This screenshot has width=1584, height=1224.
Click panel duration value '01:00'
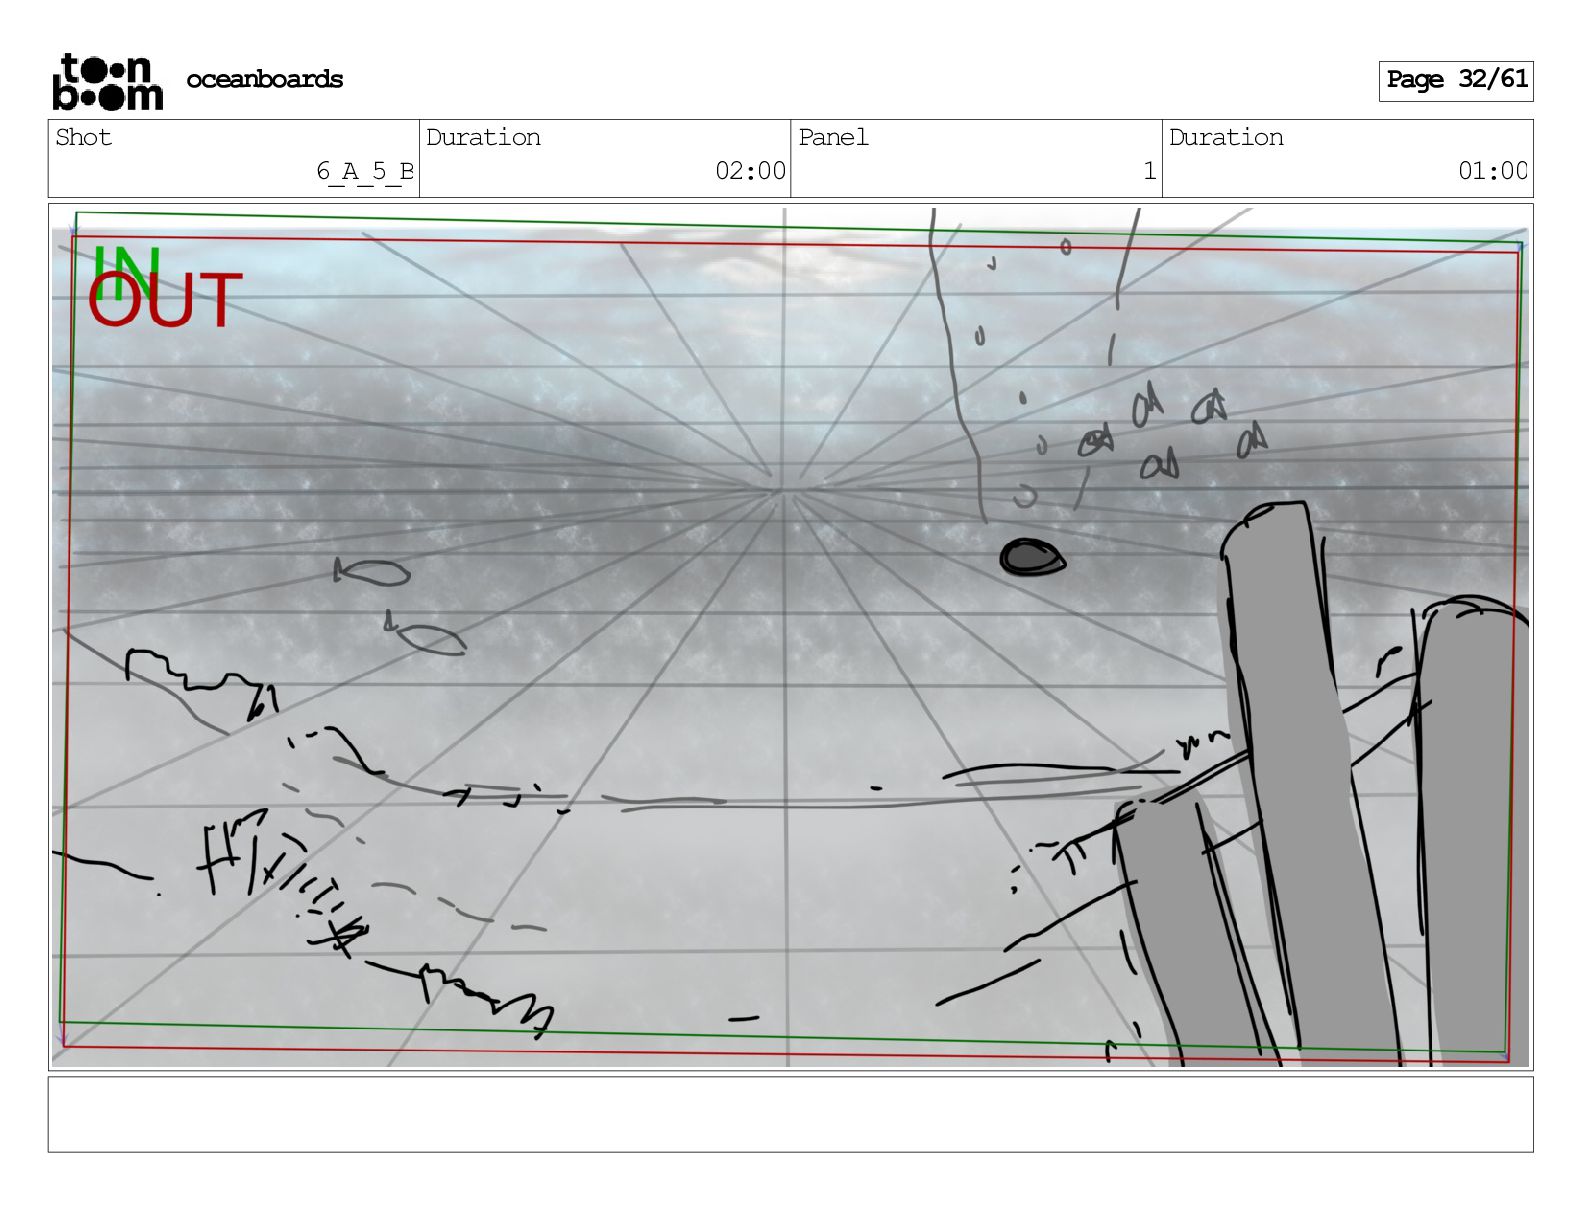(1493, 171)
